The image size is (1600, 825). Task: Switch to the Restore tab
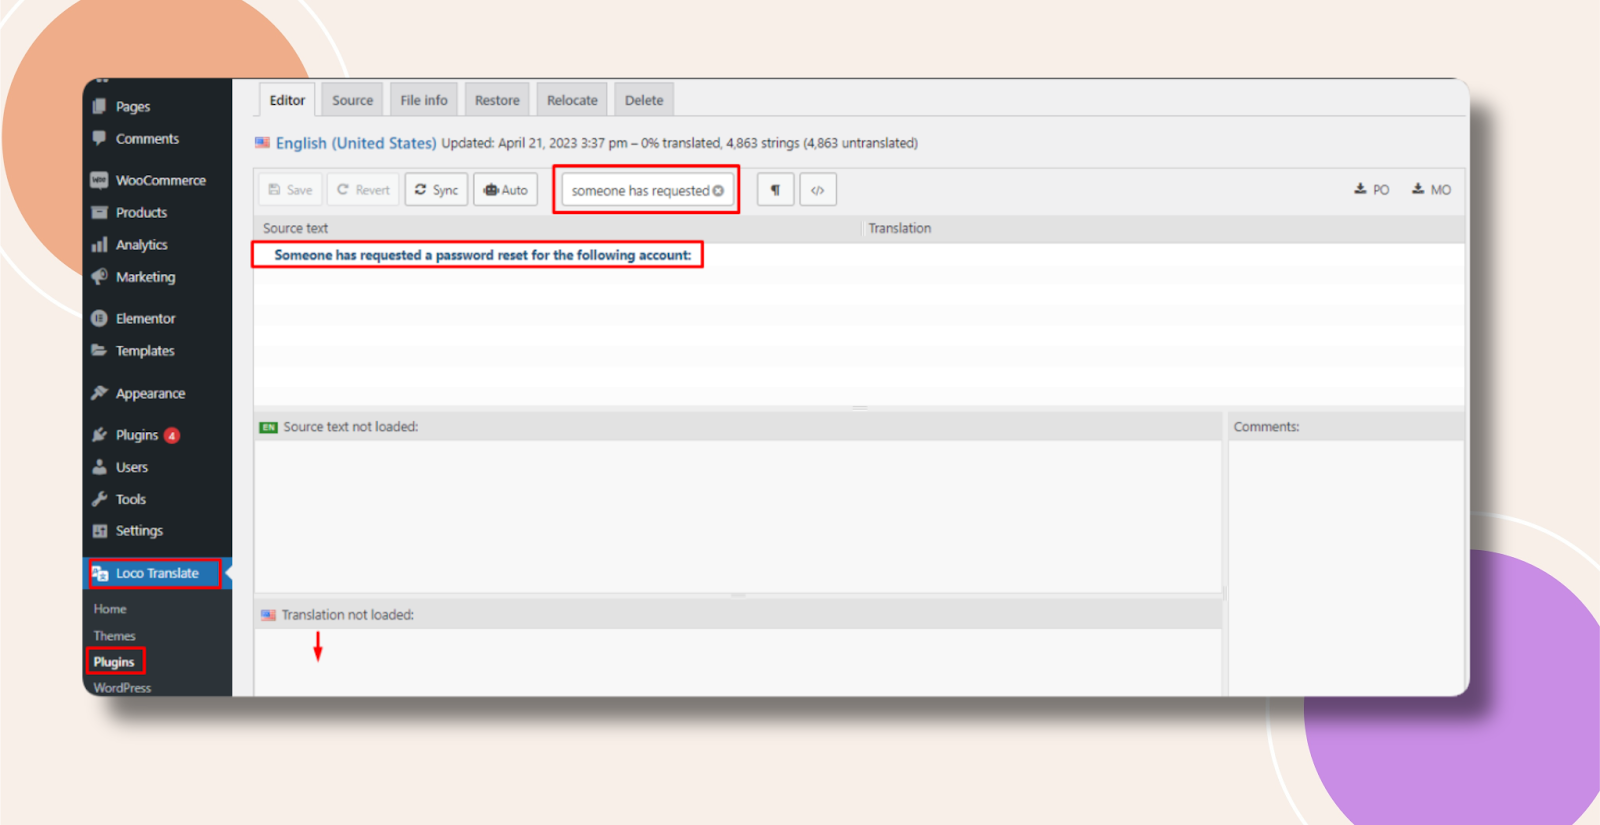(x=497, y=100)
